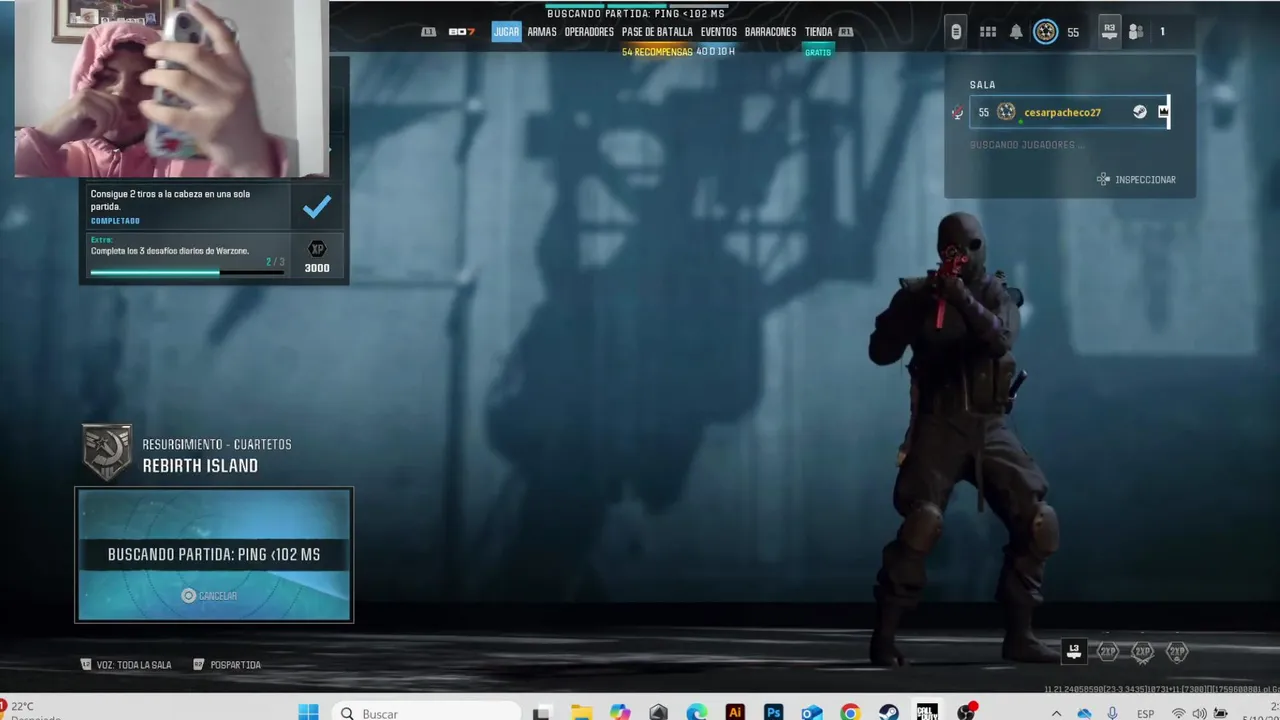1280x720 pixels.
Task: Click the REBIRTH ISLAND mode title
Action: point(200,466)
